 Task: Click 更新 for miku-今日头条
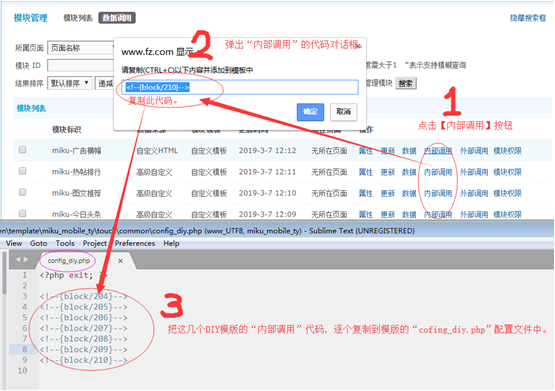(x=388, y=214)
